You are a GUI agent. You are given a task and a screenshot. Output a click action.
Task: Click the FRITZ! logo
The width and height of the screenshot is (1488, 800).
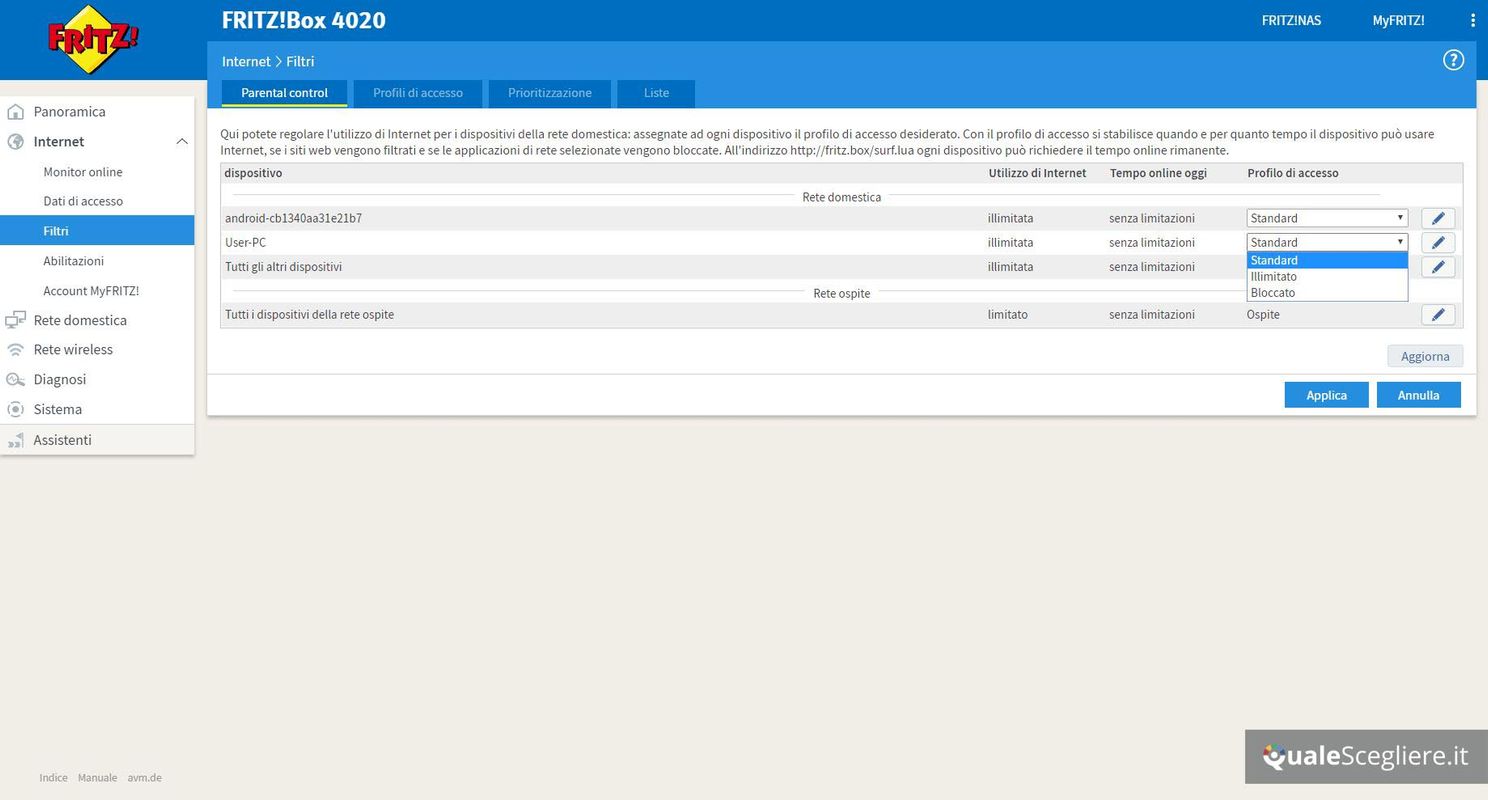tap(93, 40)
